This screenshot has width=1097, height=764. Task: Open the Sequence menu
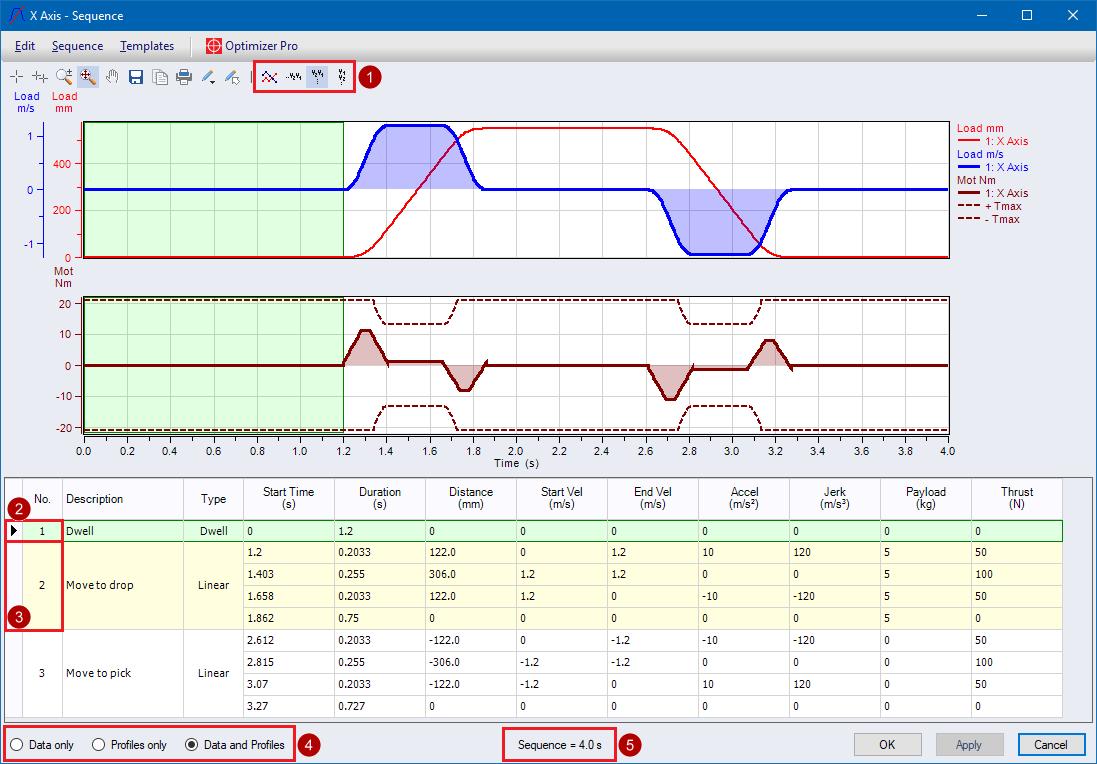click(77, 46)
